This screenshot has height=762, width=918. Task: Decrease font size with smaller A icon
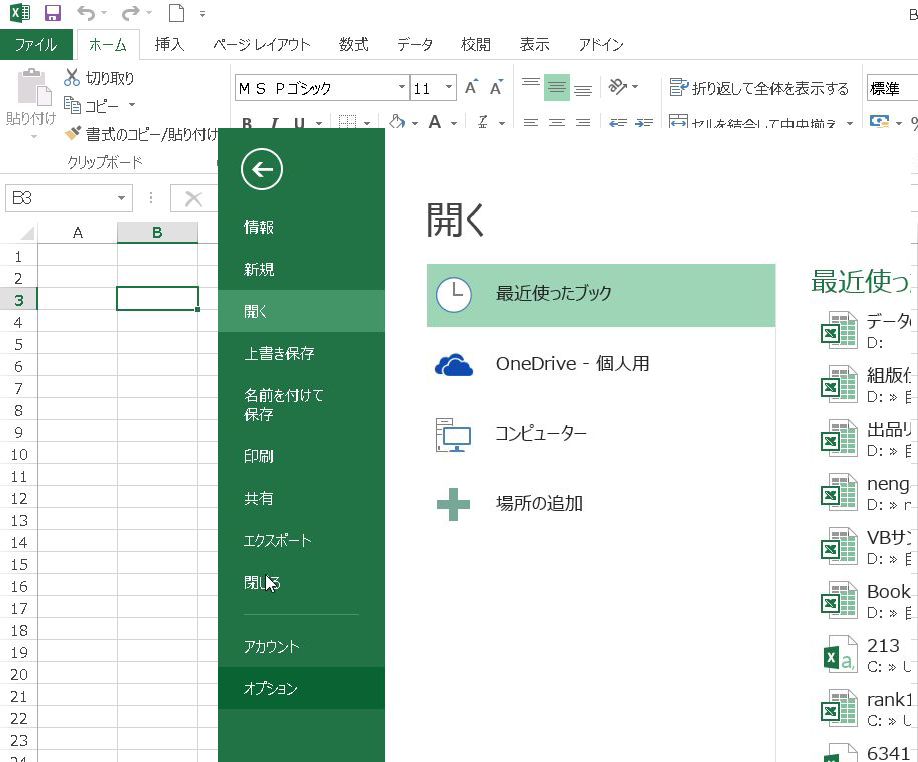tap(496, 88)
